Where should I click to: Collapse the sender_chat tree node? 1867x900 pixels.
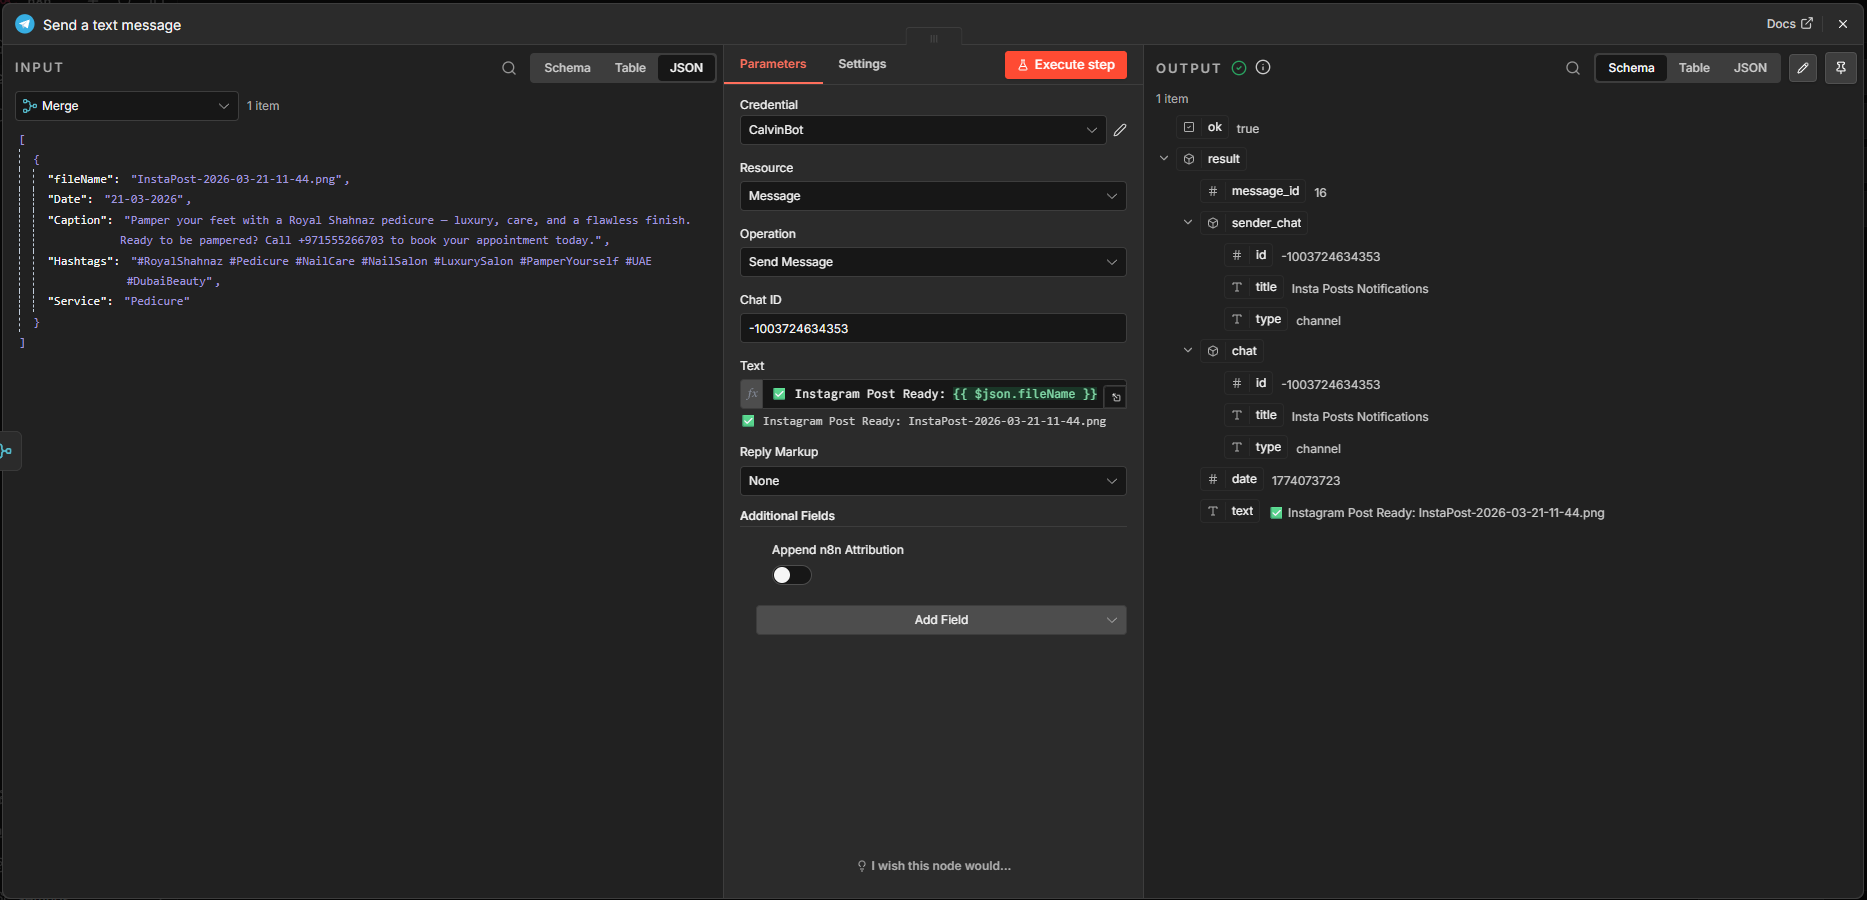point(1188,223)
